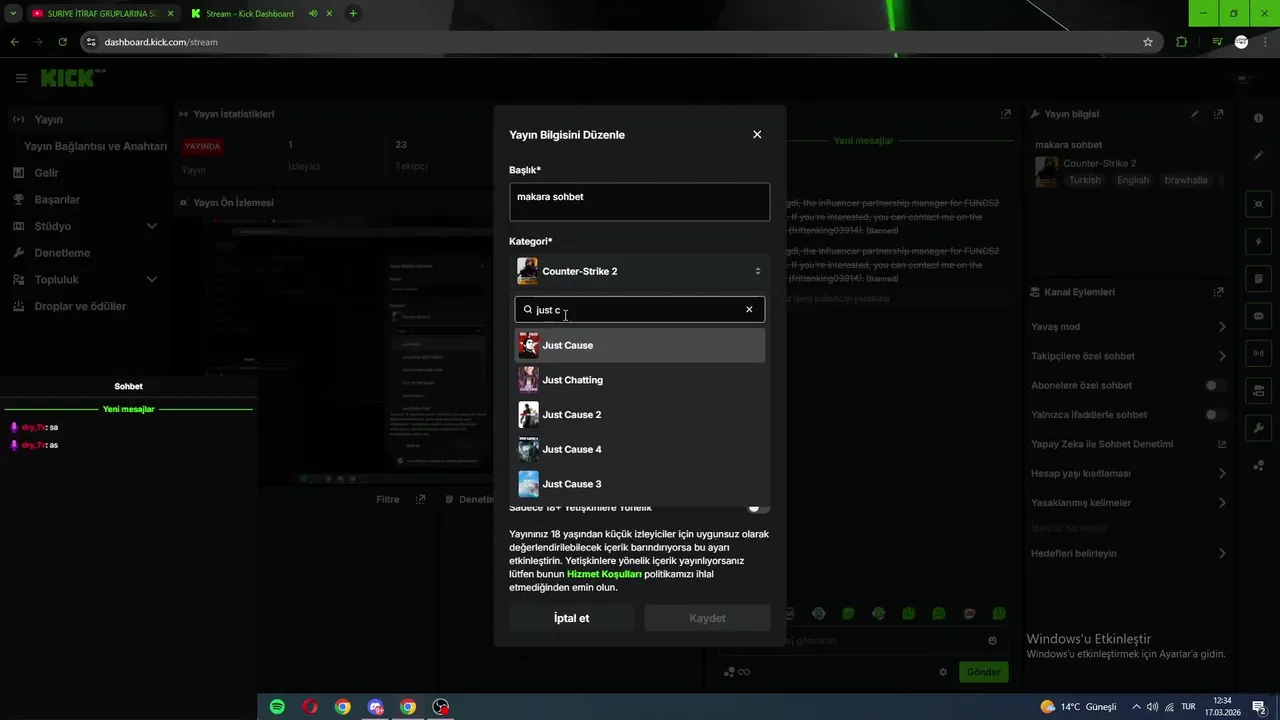Viewport: 1280px width, 720px height.
Task: Open the Denetleme sidebar item
Action: pyautogui.click(x=85, y=253)
